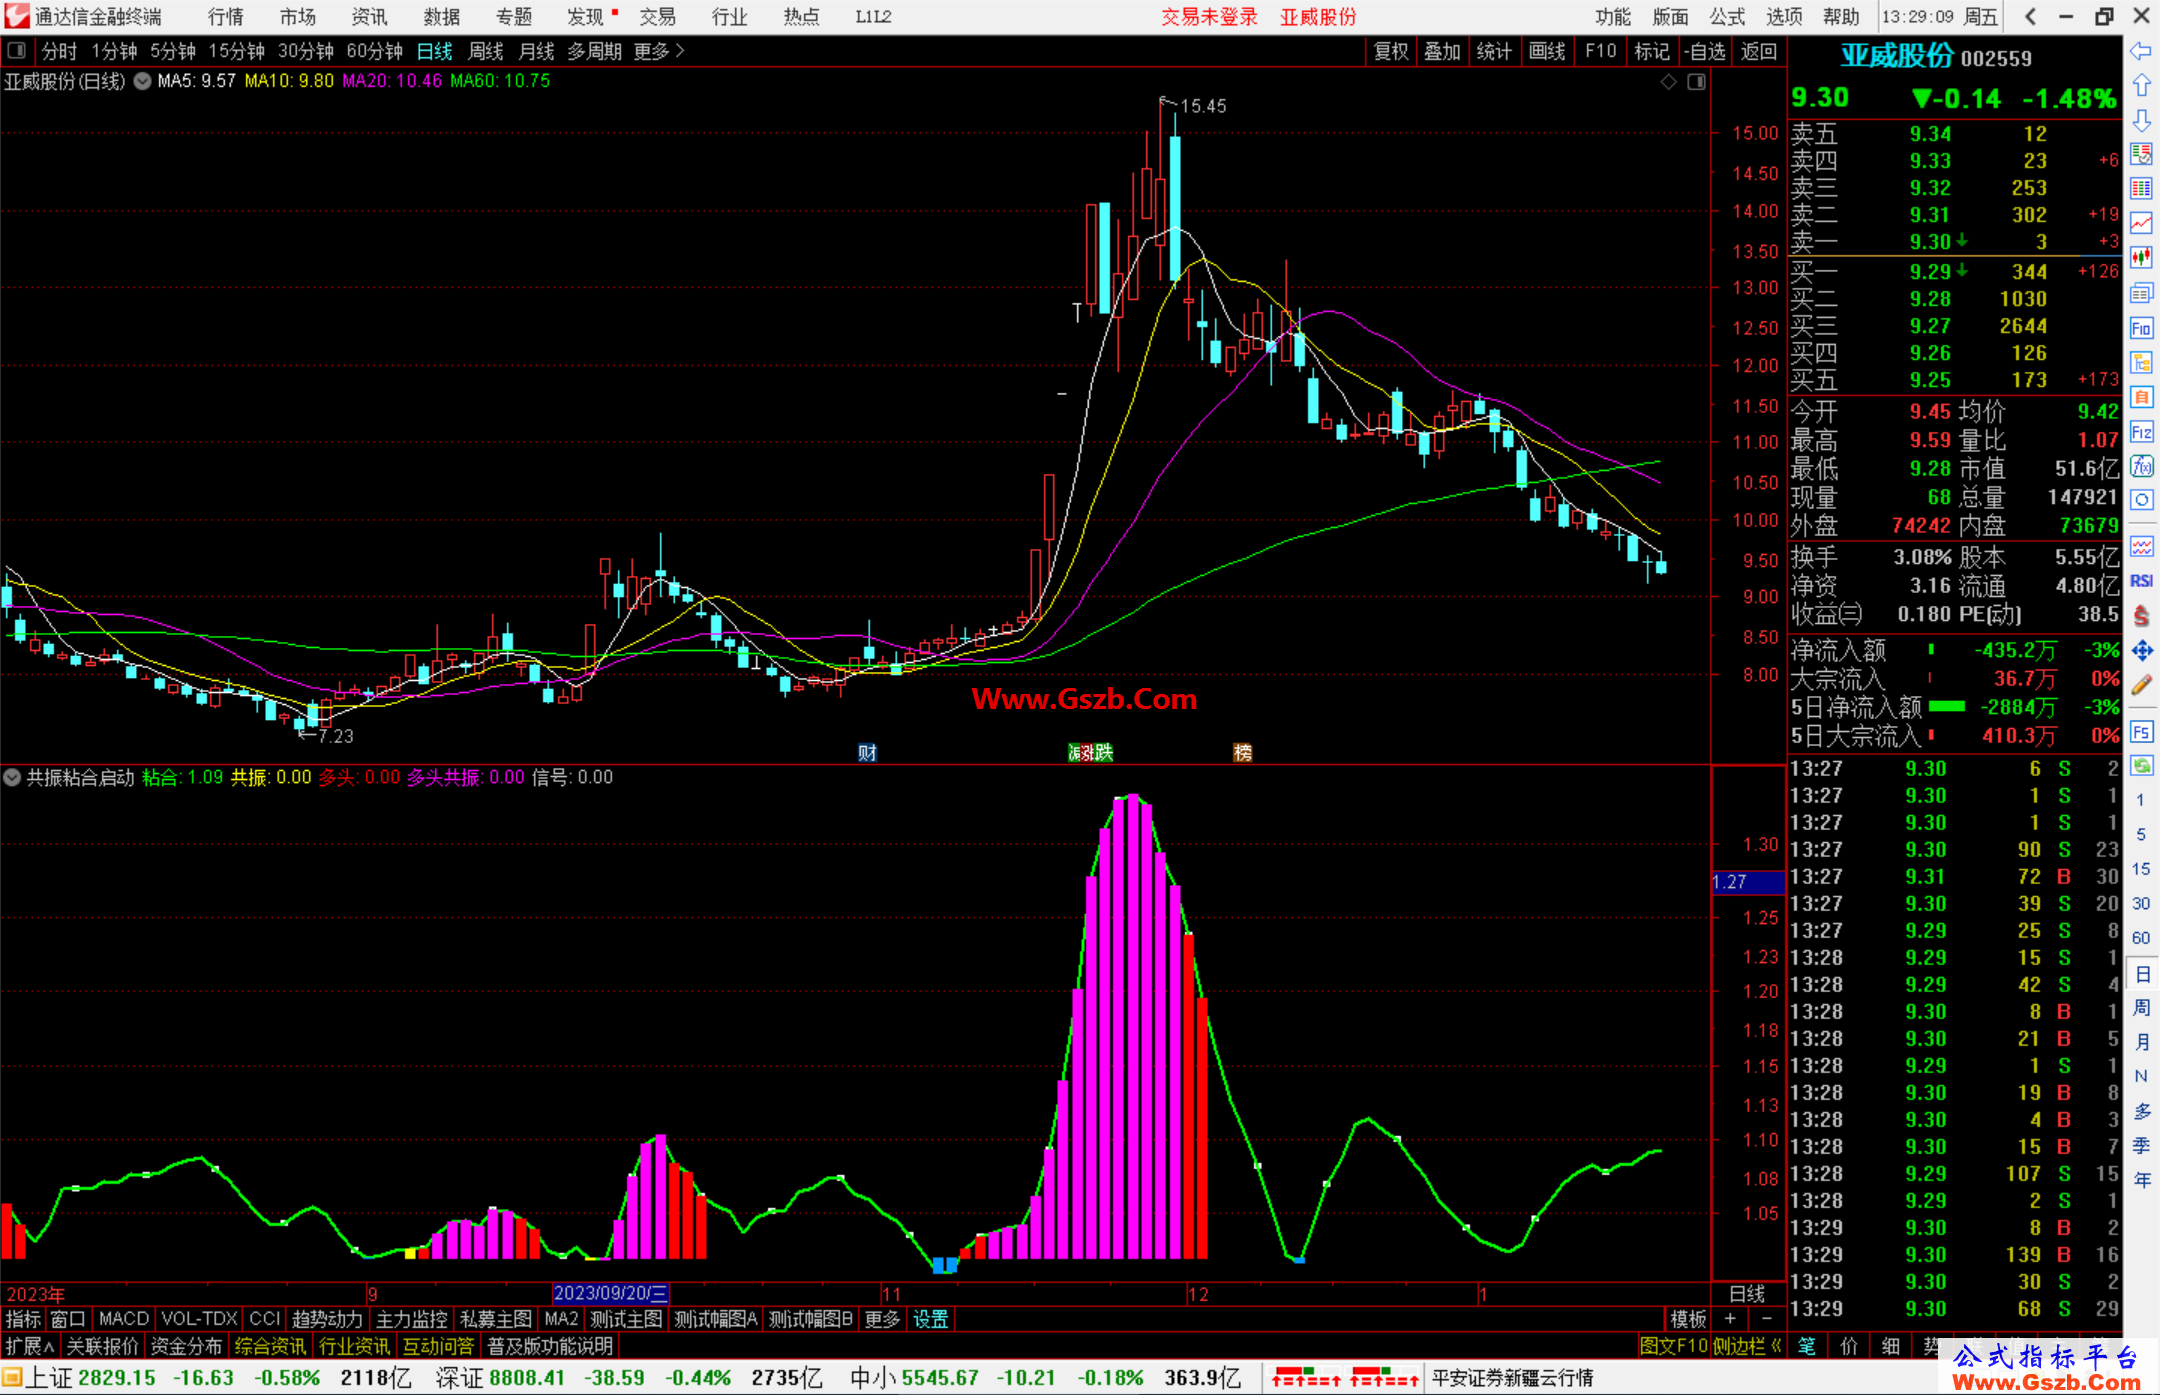Select the candlestick chart icon in sidebar
The width and height of the screenshot is (2160, 1395).
point(2141,258)
